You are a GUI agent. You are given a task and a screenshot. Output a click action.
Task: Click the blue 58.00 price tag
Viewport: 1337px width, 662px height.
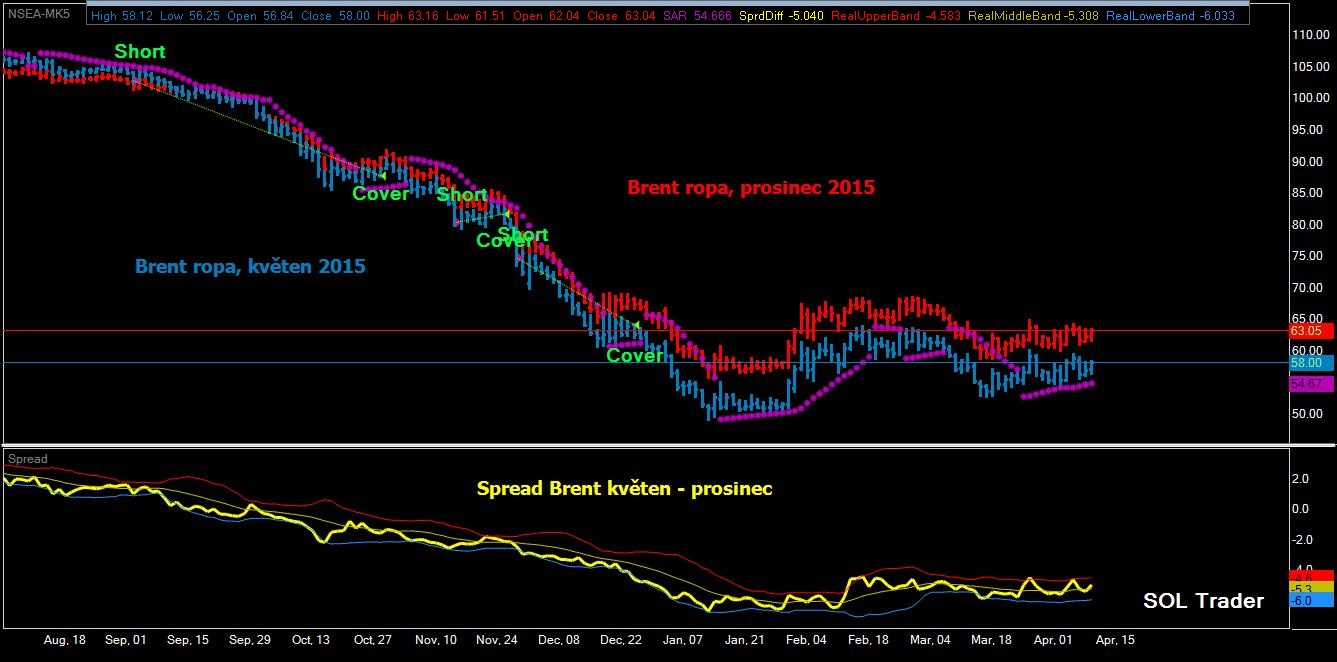point(1311,362)
